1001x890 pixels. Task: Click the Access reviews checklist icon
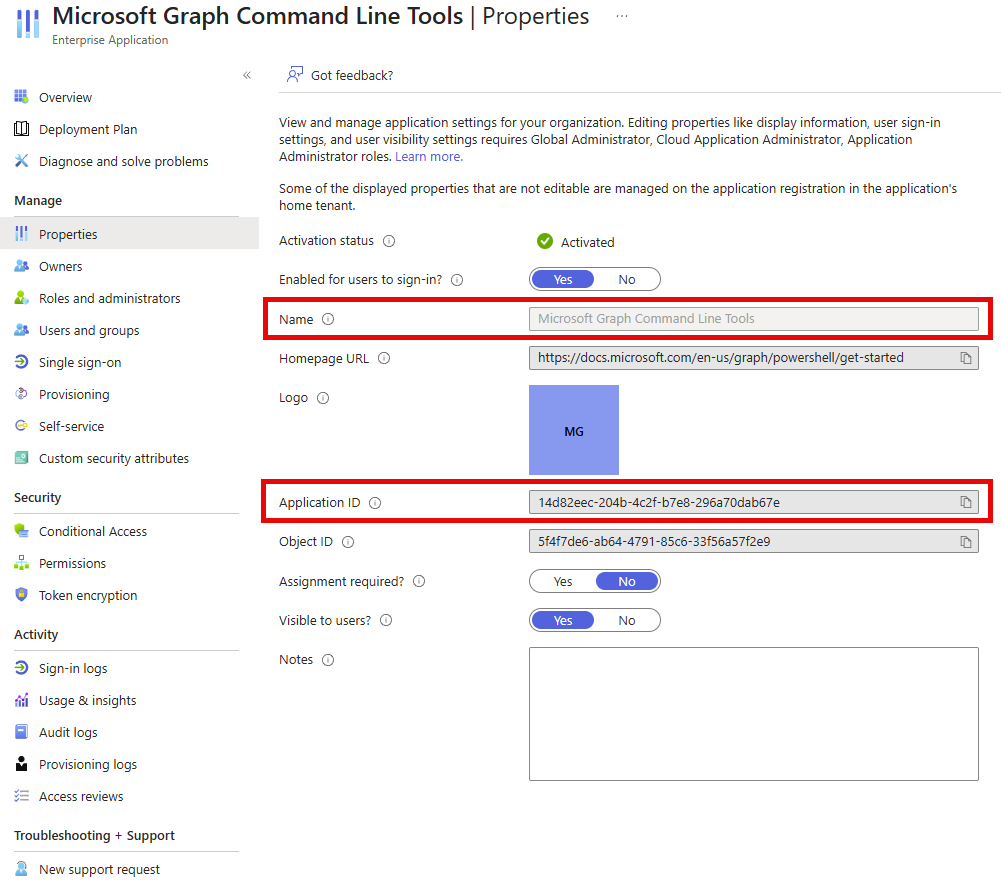coord(21,796)
